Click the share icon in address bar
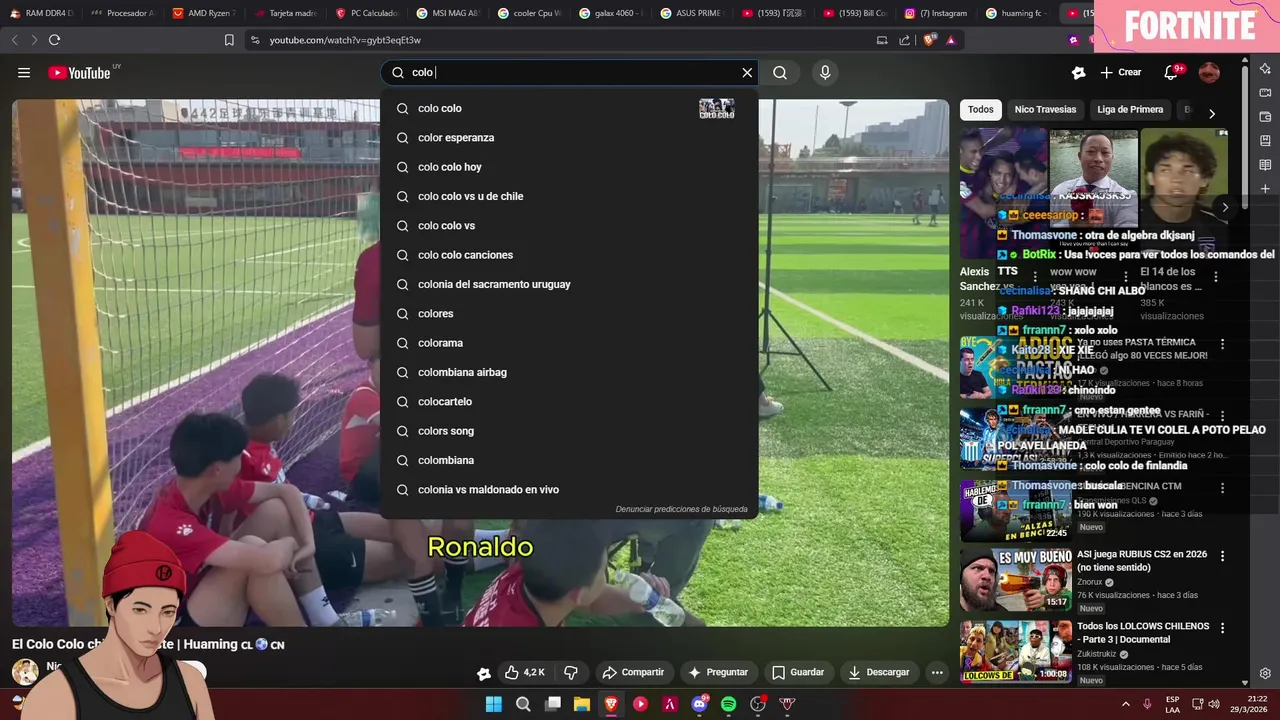 click(x=905, y=40)
